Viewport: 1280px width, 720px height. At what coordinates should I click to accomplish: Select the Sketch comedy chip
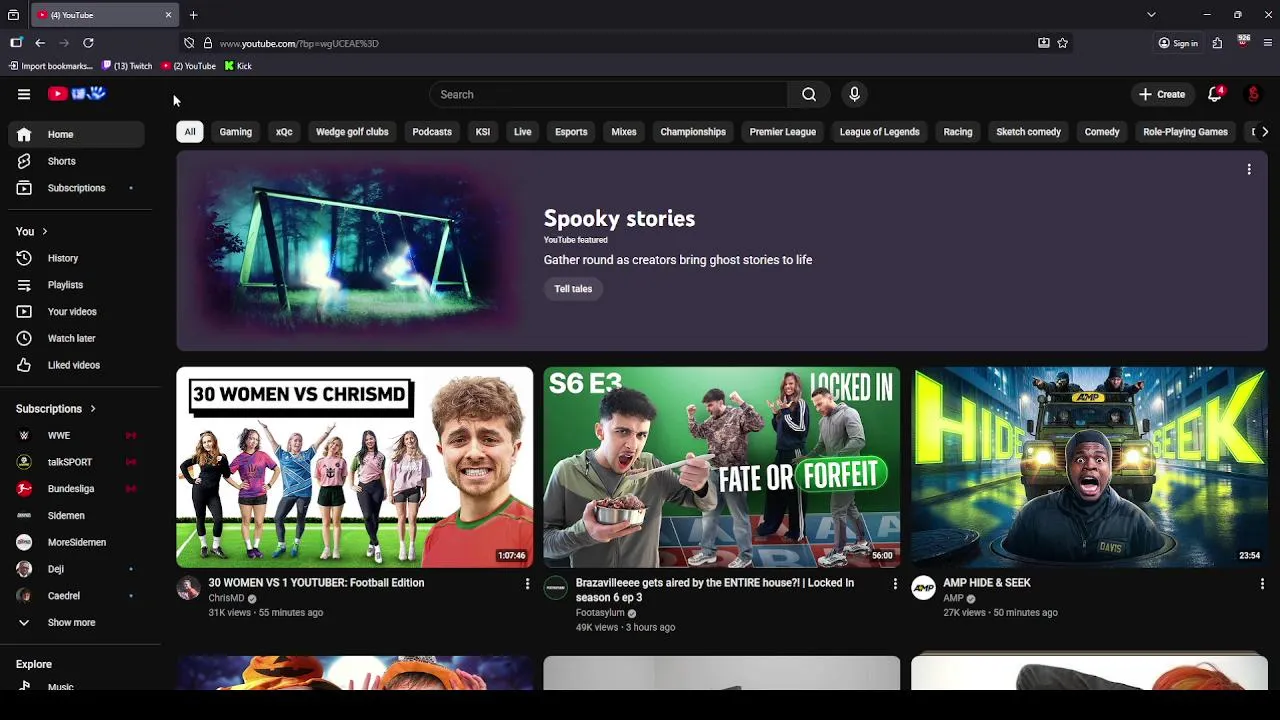click(x=1028, y=132)
